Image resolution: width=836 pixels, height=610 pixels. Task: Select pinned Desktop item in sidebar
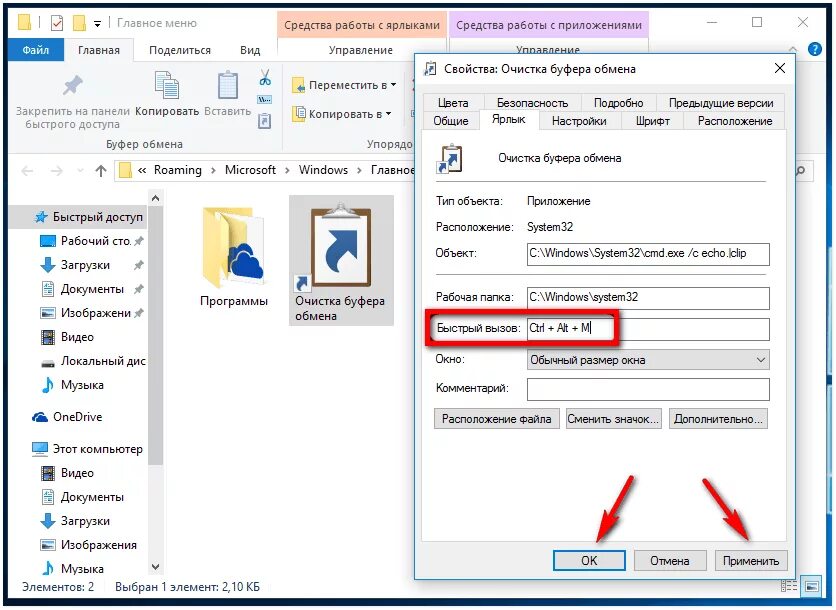pyautogui.click(x=92, y=241)
